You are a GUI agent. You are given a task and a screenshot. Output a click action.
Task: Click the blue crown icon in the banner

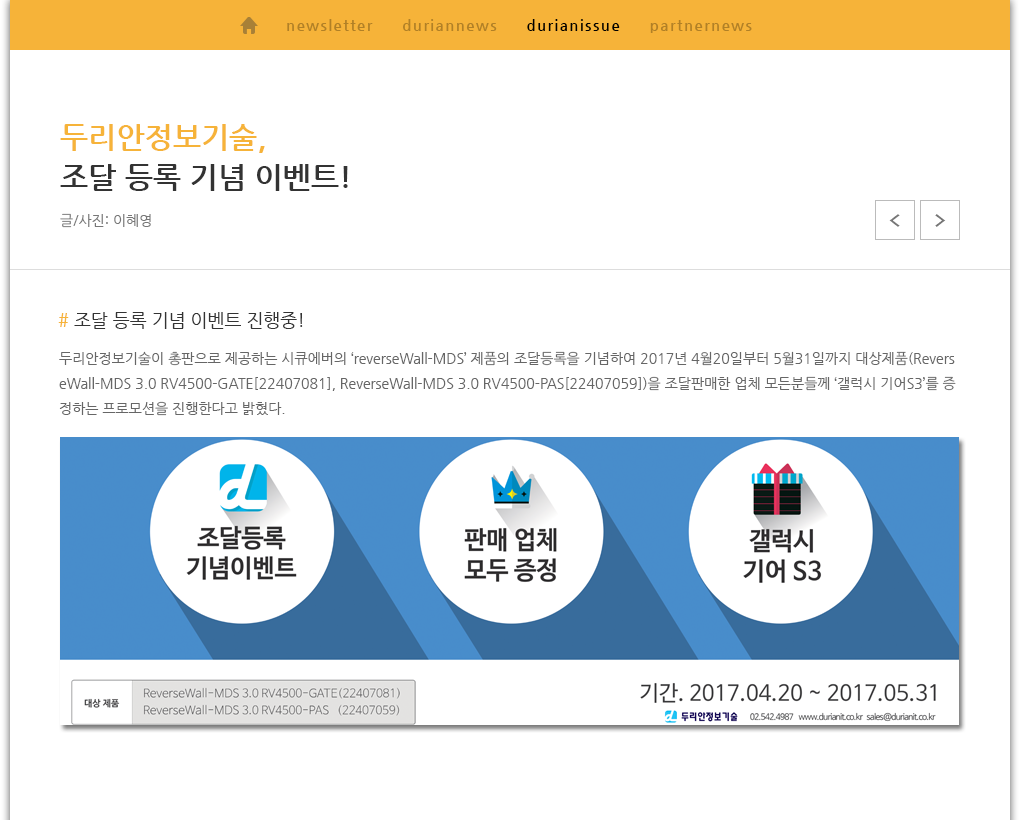pos(511,486)
